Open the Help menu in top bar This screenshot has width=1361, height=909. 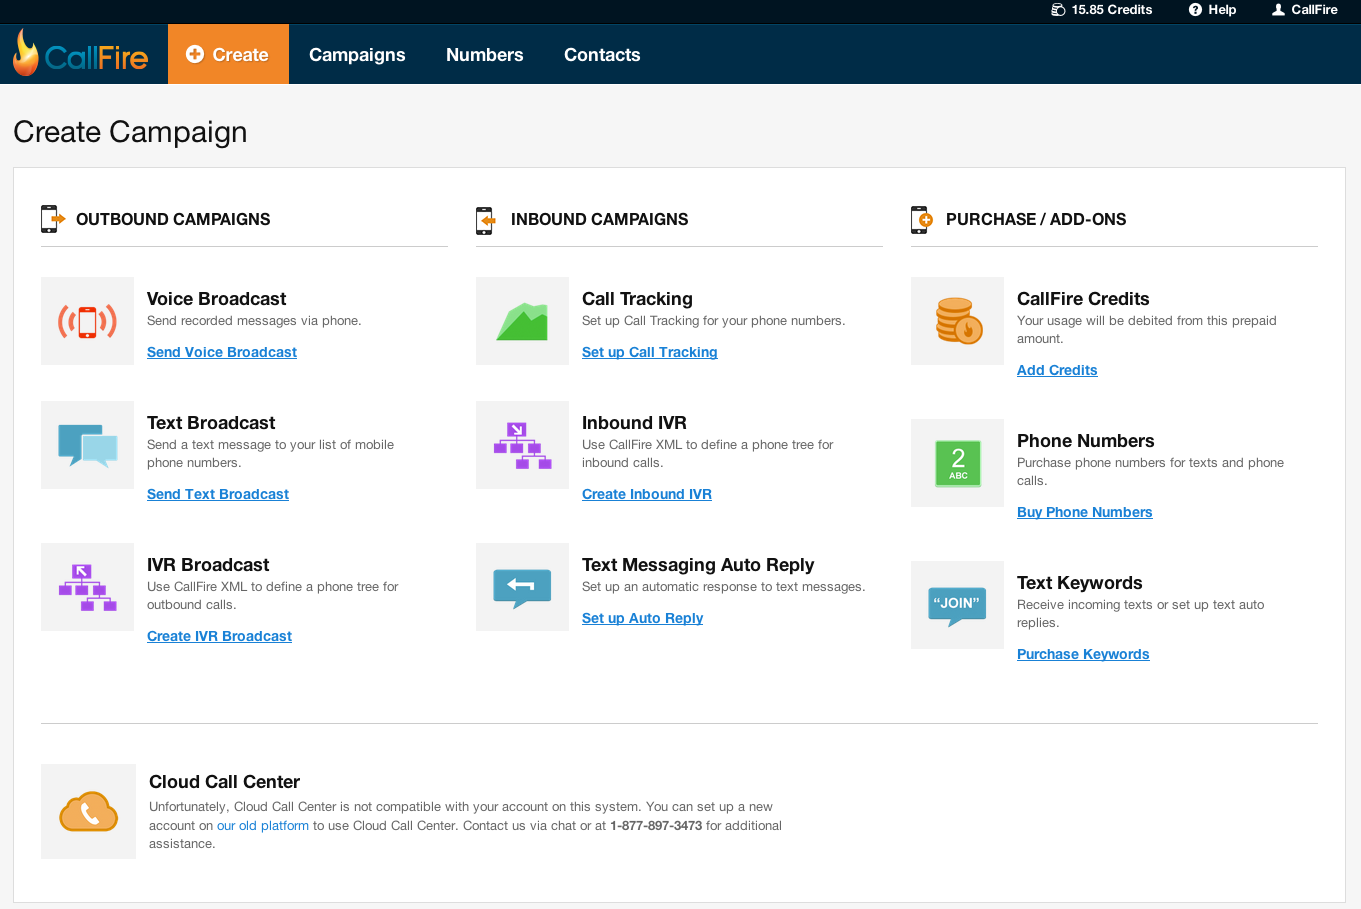coord(1212,10)
